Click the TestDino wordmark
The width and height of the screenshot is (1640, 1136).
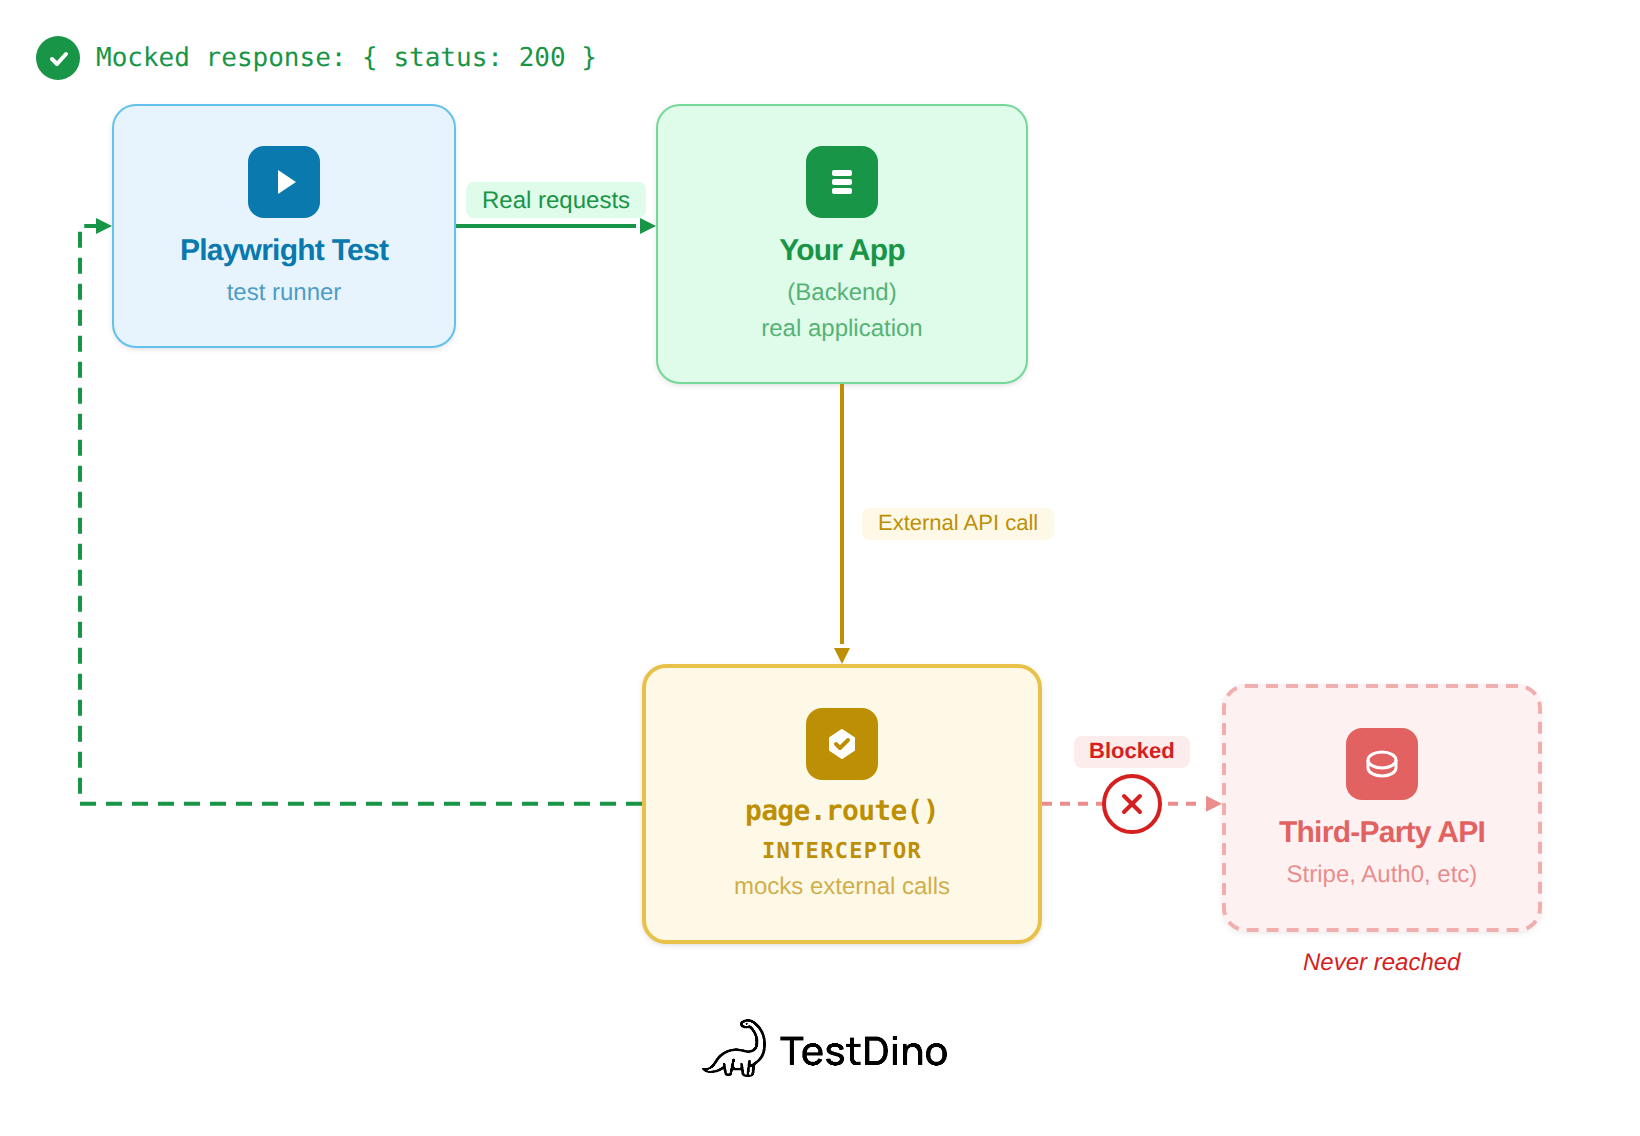coord(863,1051)
